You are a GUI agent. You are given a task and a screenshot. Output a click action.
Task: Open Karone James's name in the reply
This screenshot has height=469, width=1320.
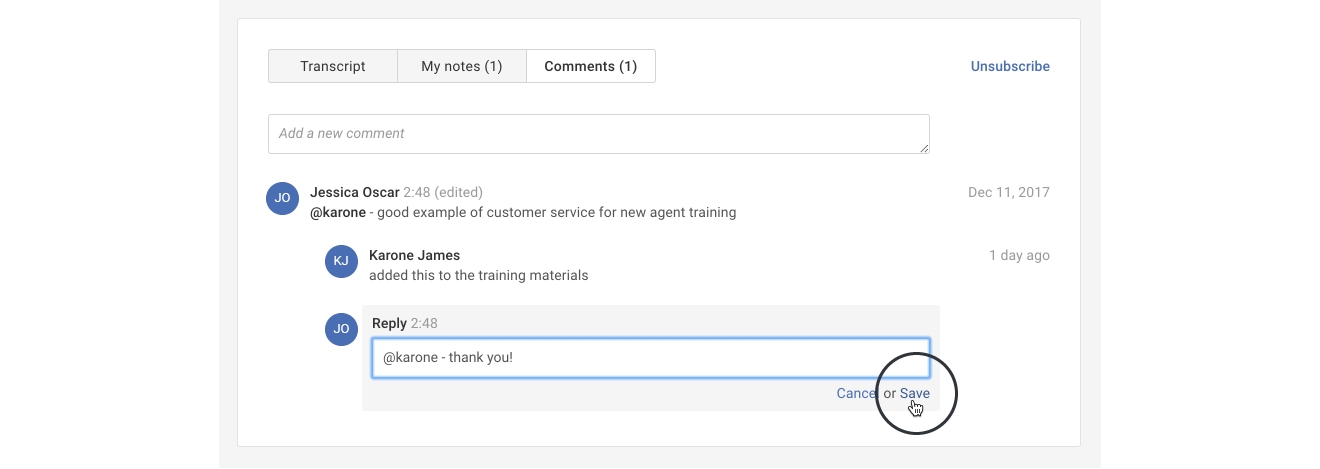click(x=414, y=255)
